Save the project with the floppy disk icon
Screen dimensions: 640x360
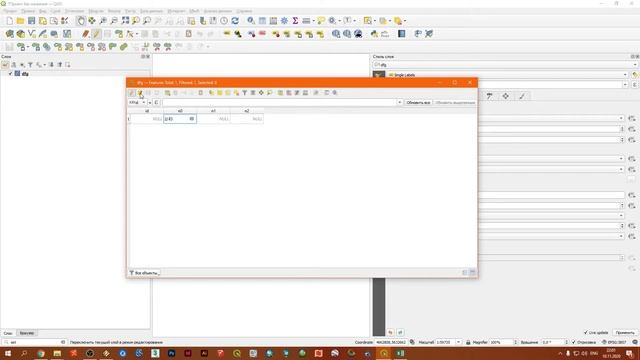tap(31, 20)
